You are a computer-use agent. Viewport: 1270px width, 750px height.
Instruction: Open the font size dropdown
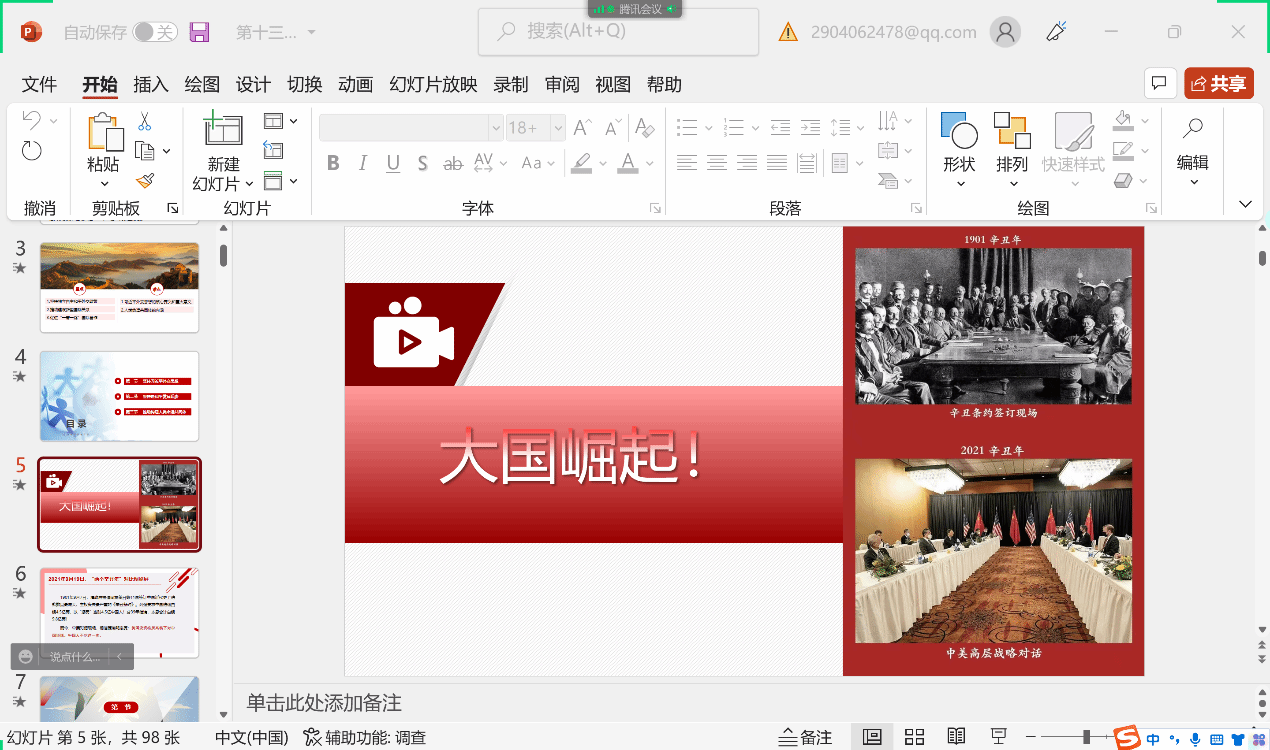point(557,128)
